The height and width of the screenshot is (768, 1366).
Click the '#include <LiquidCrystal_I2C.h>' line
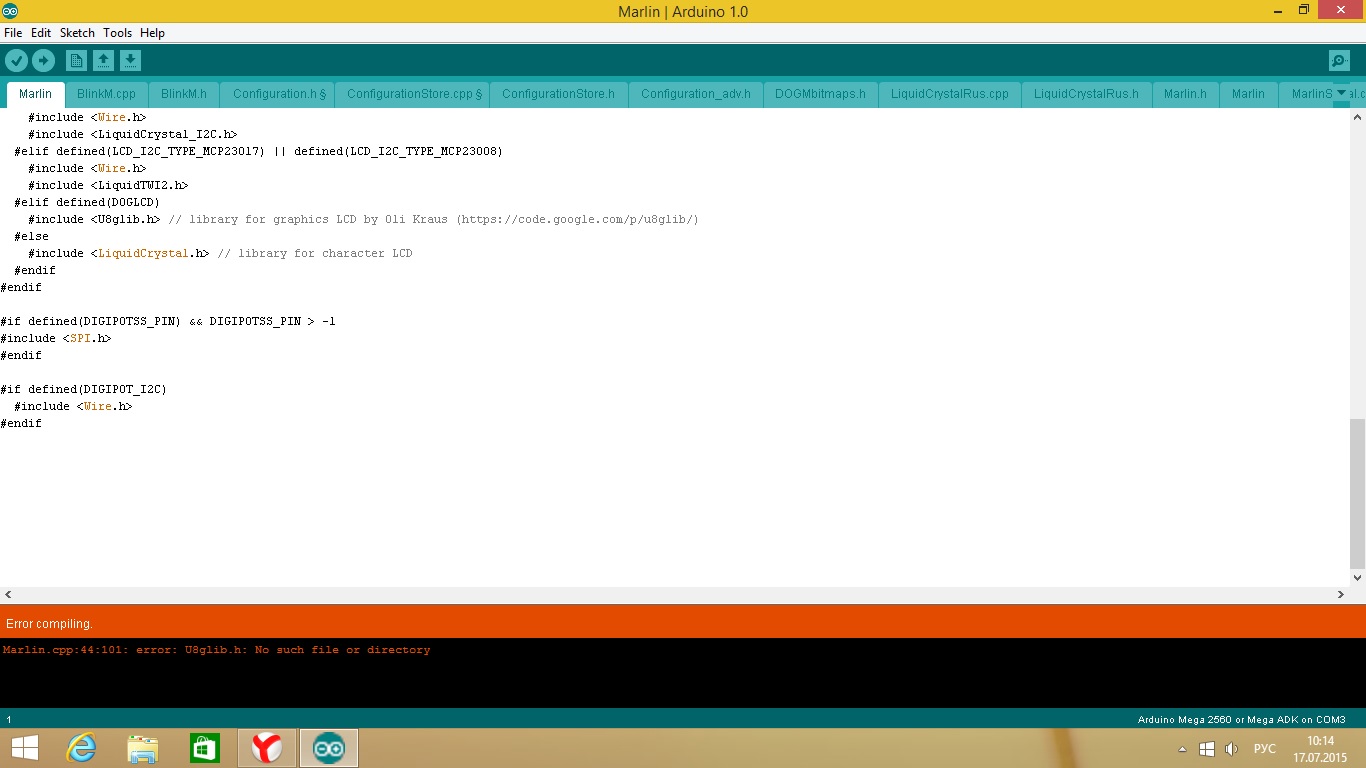click(132, 134)
